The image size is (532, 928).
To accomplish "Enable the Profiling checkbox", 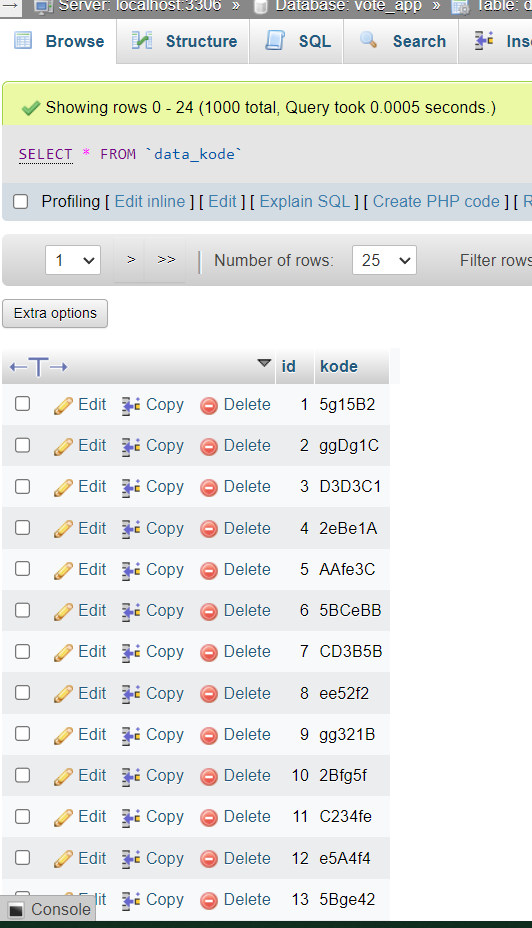I will pos(21,202).
